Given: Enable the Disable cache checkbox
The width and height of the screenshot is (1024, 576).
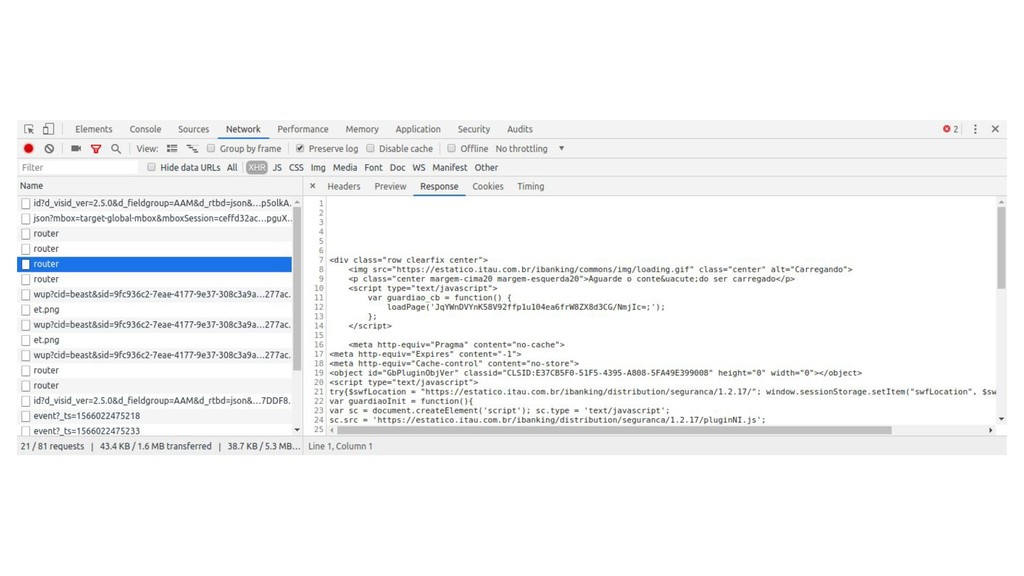Looking at the screenshot, I should (x=370, y=149).
